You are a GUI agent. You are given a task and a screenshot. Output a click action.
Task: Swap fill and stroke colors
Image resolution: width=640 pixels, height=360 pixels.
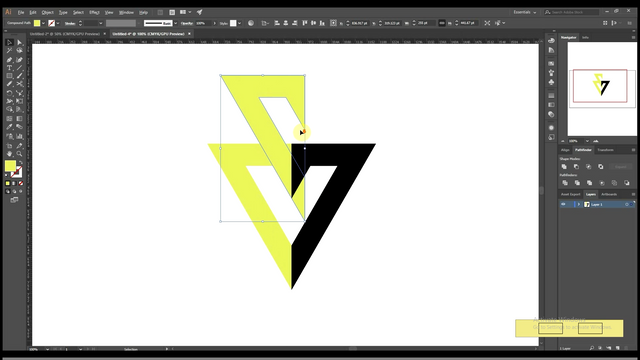pos(20,162)
